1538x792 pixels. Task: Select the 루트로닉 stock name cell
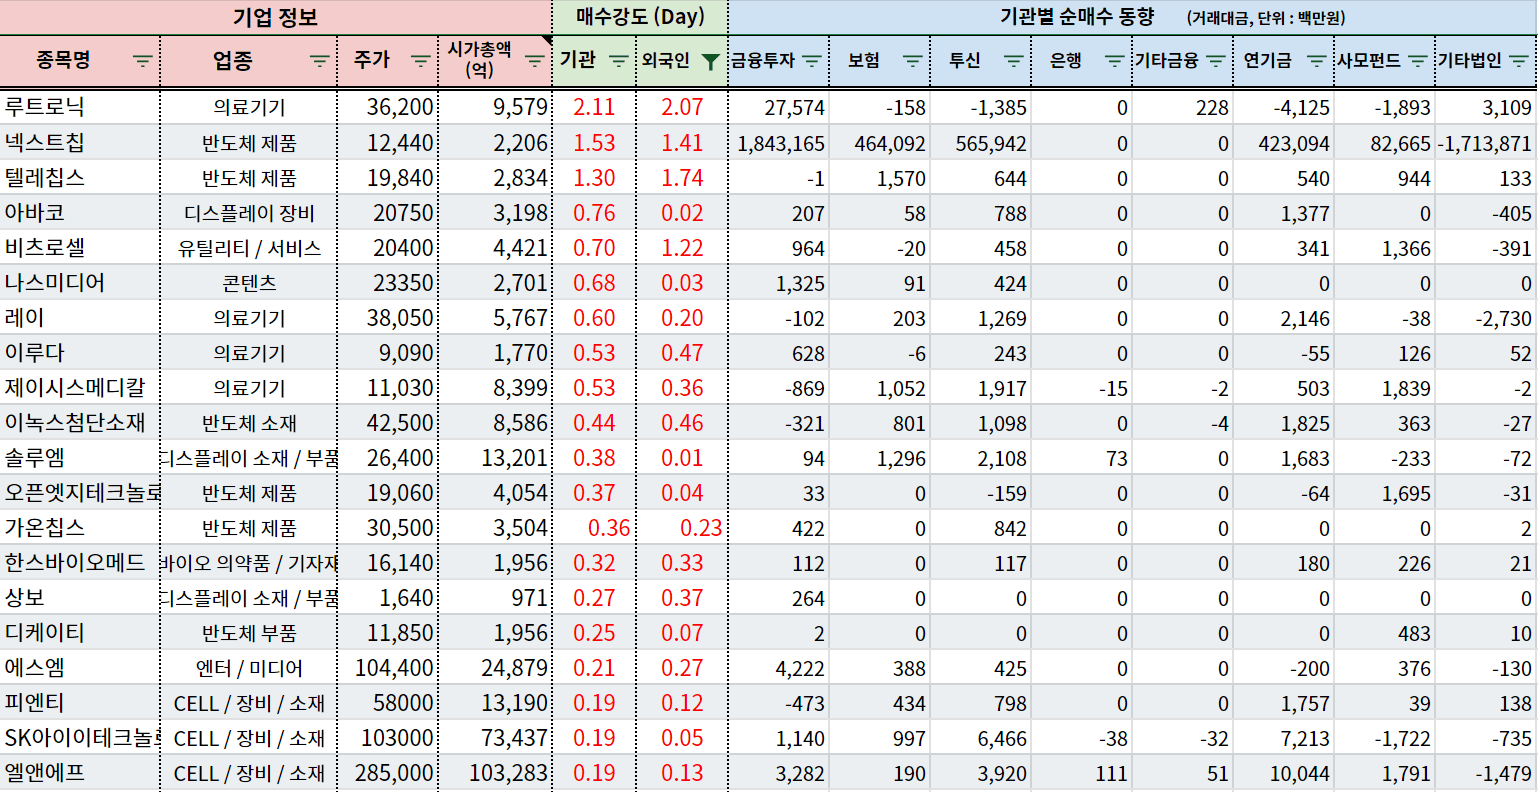coord(80,107)
